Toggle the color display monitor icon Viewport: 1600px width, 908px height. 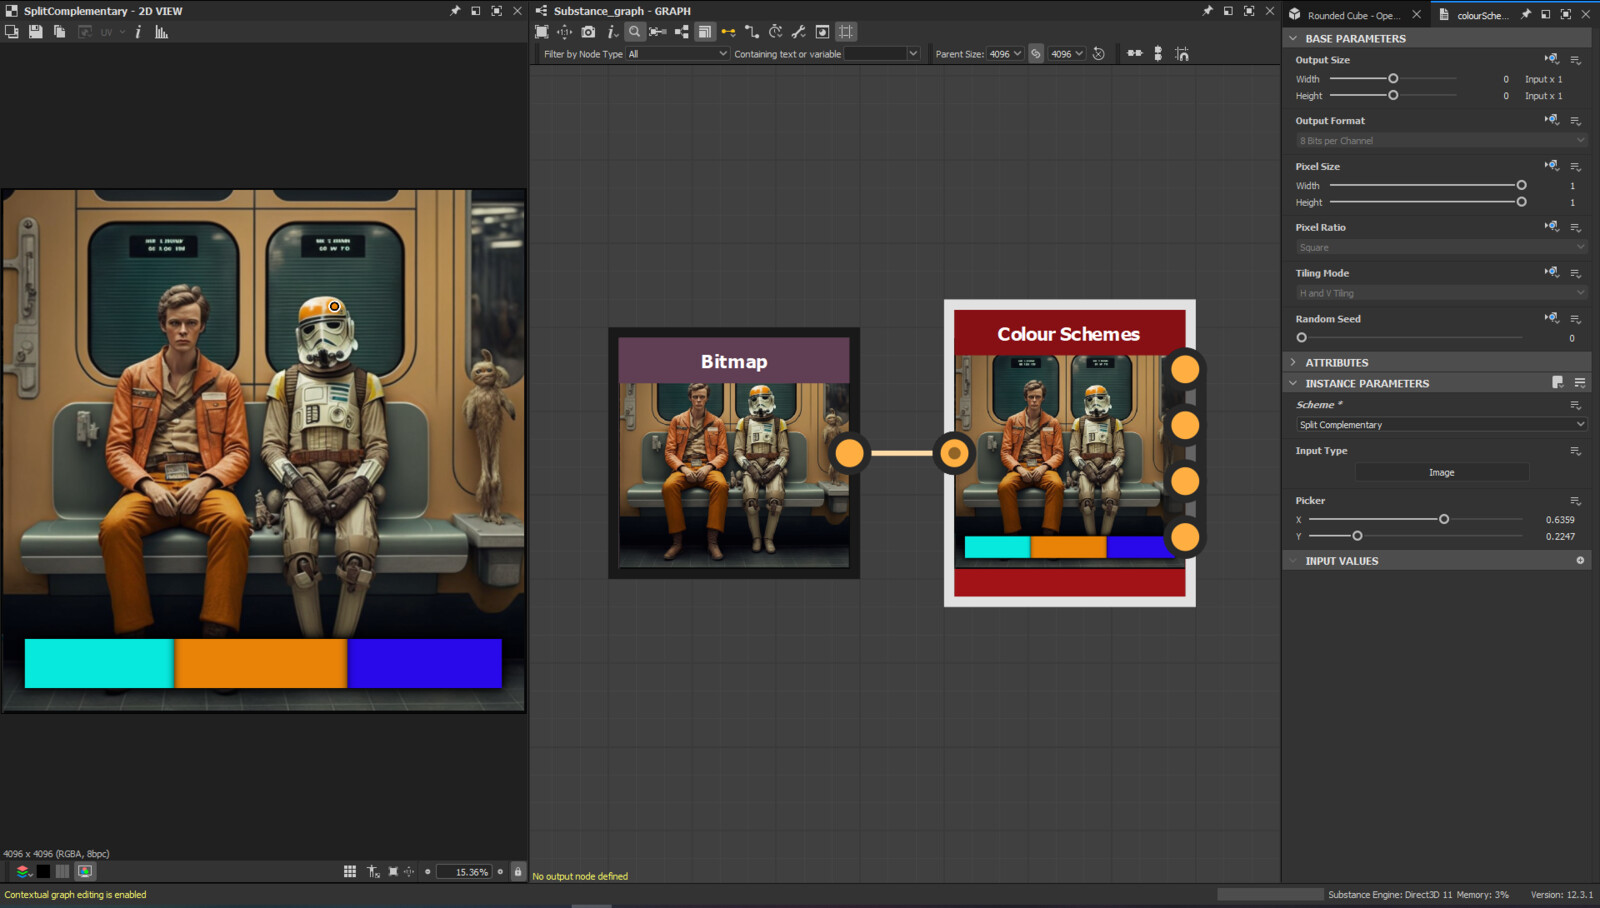(85, 872)
